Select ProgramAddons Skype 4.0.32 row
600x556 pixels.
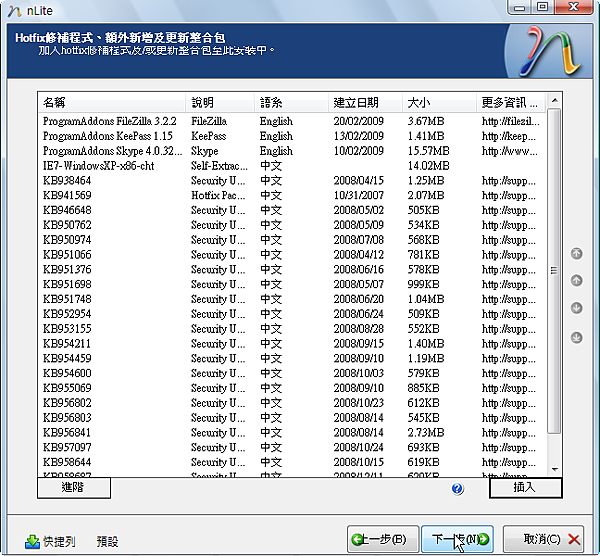[x=292, y=151]
